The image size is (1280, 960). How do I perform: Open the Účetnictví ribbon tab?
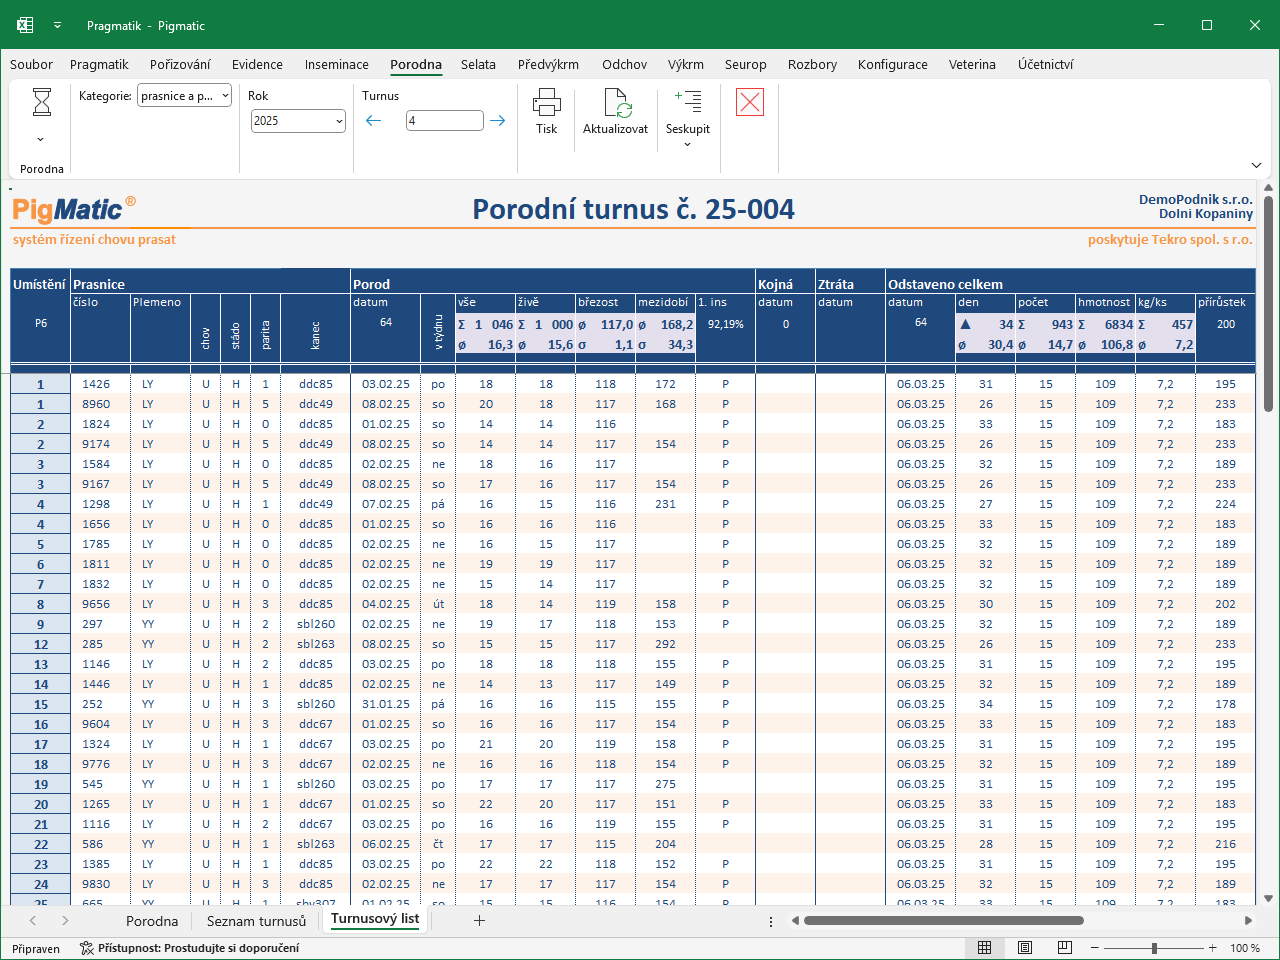[1046, 64]
